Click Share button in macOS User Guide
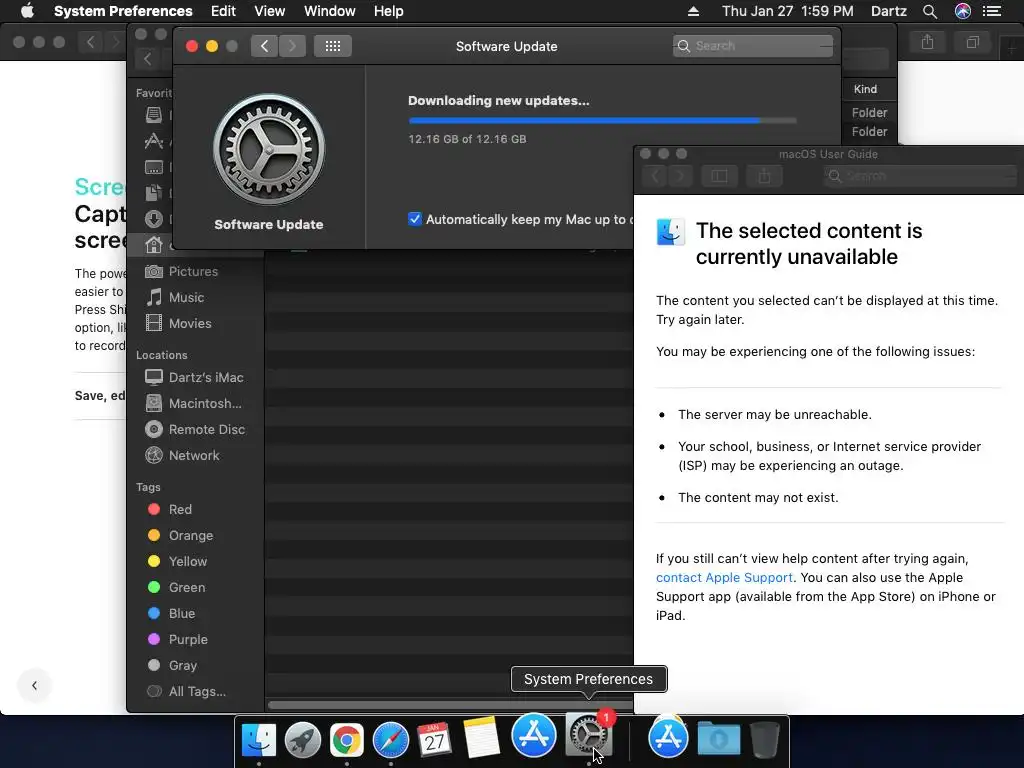The image size is (1024, 768). pyautogui.click(x=764, y=176)
